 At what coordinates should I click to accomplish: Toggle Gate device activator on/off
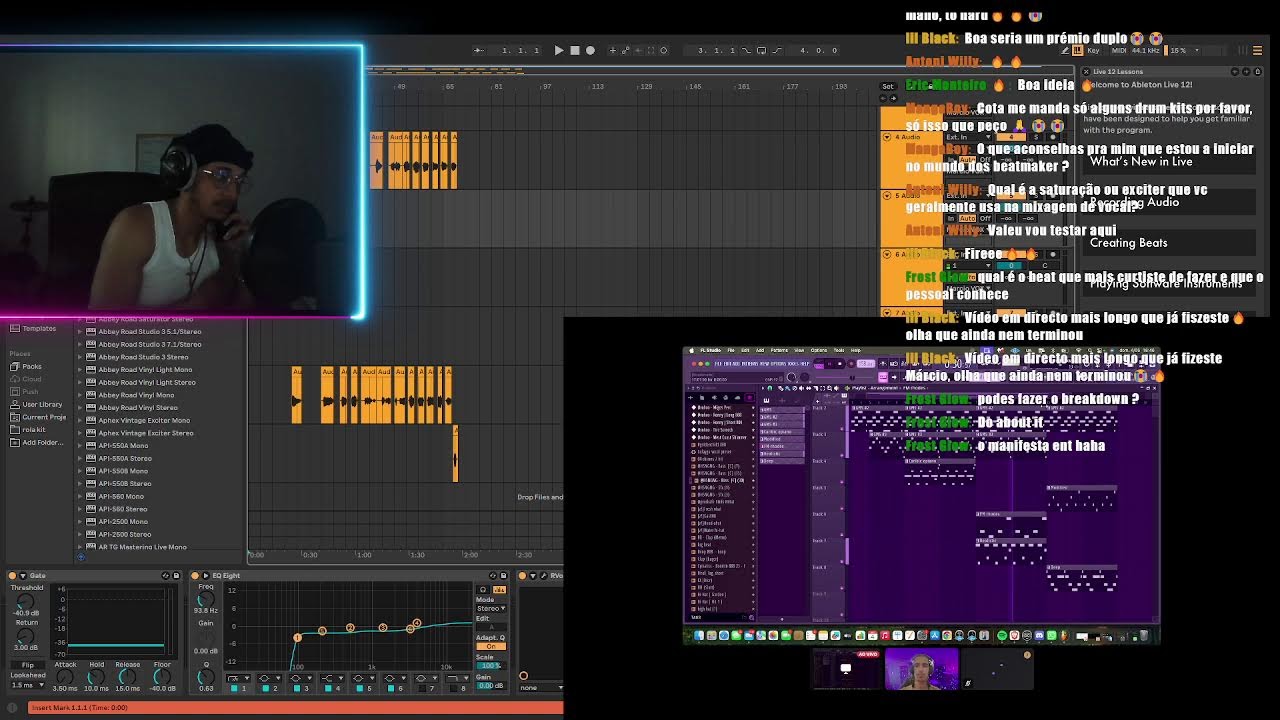(12, 576)
